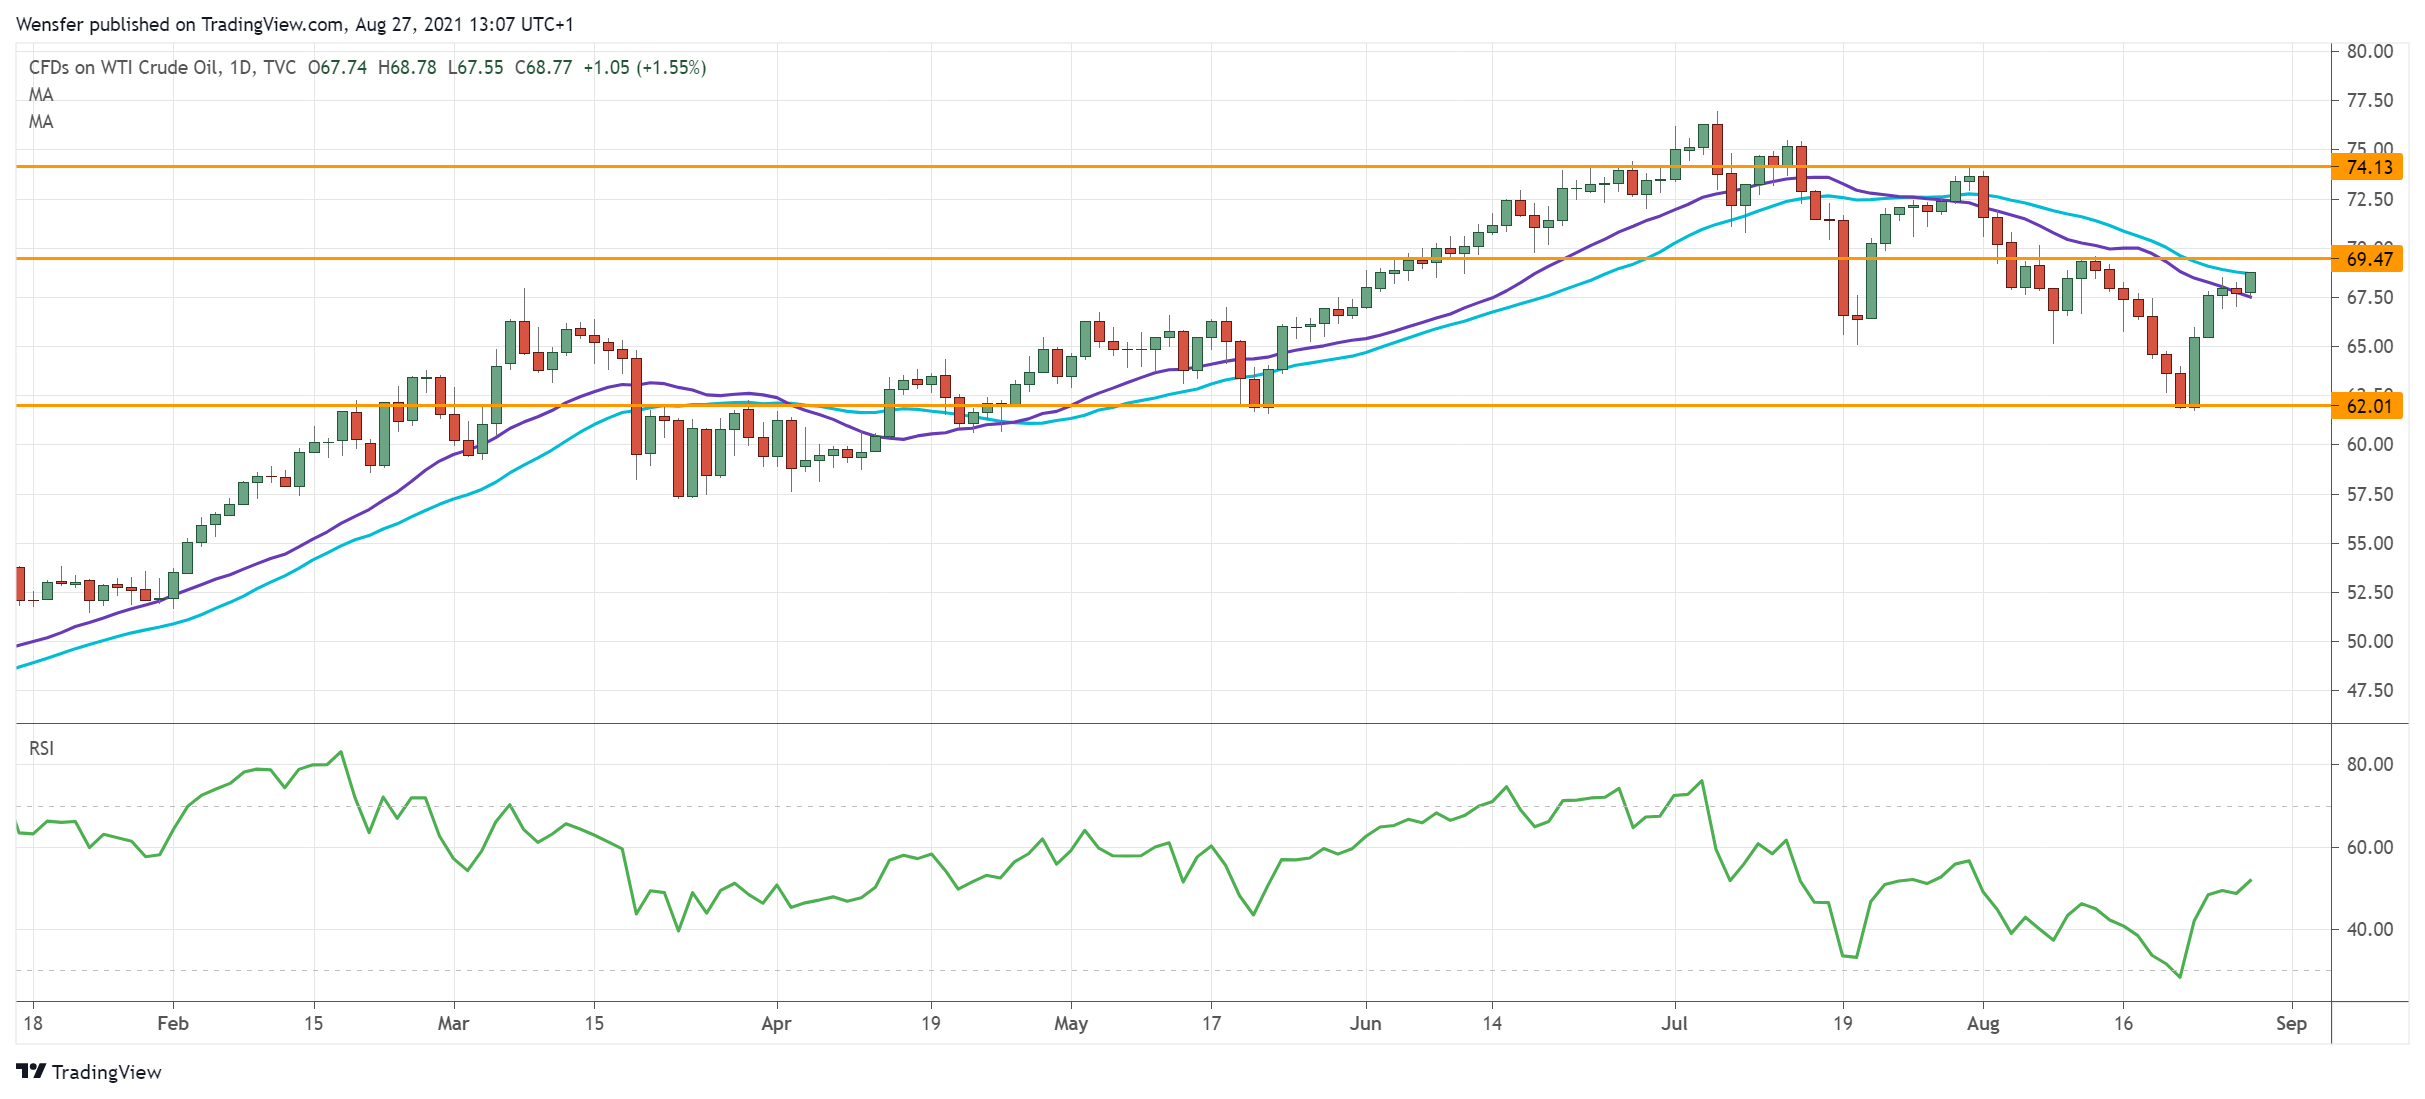Click the TradingView brand text link
Screen dimensions: 2425x1099
pos(106,1072)
